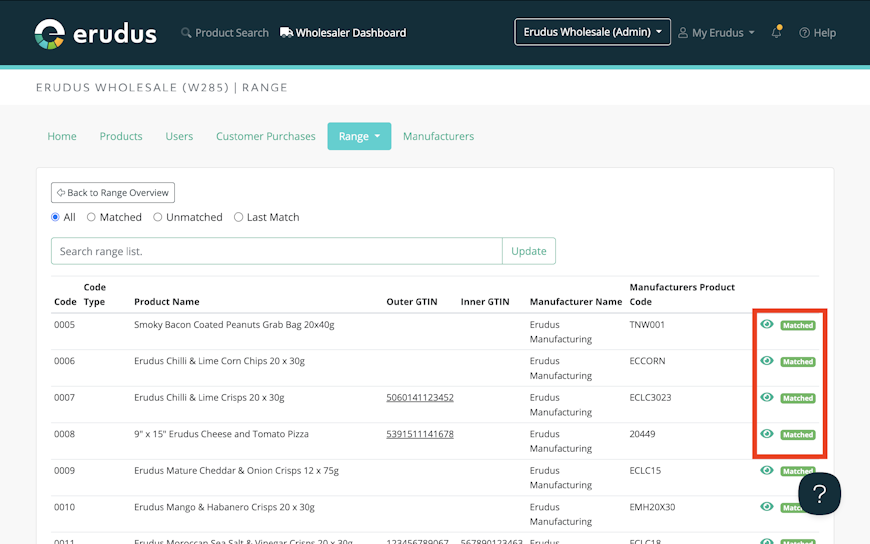This screenshot has height=544, width=870.
Task: Select the All radio button
Action: pyautogui.click(x=55, y=217)
